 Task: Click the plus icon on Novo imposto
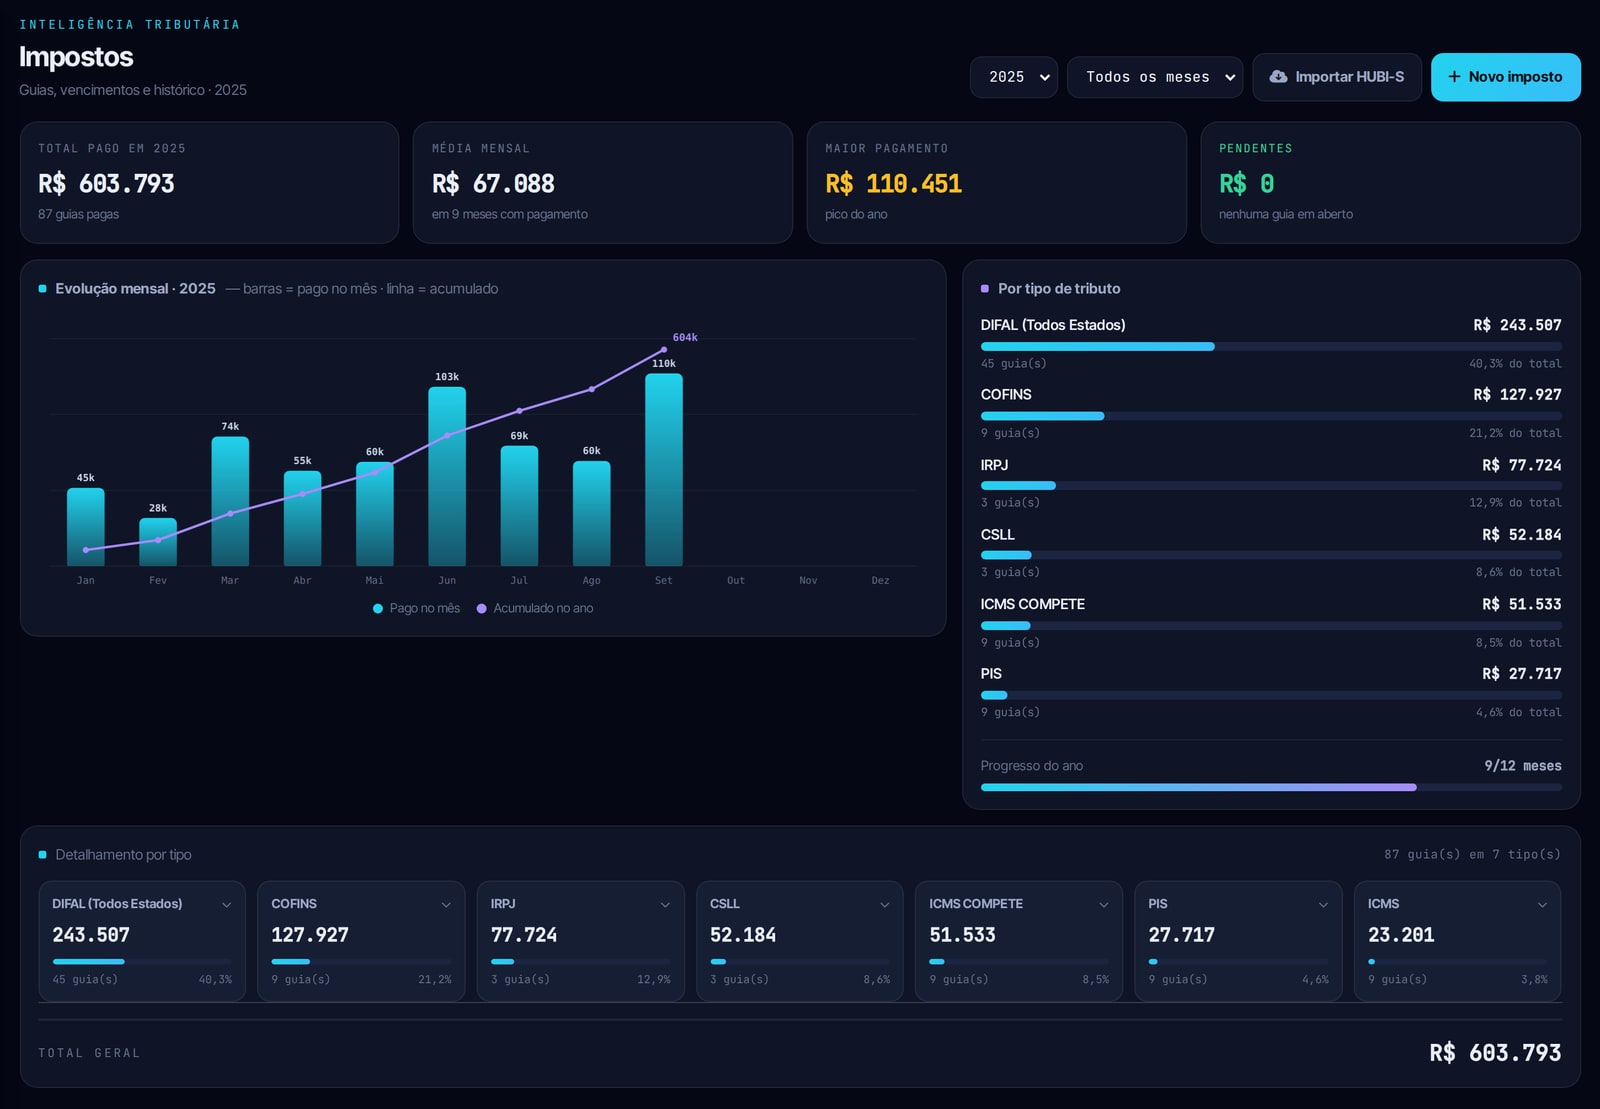1454,77
